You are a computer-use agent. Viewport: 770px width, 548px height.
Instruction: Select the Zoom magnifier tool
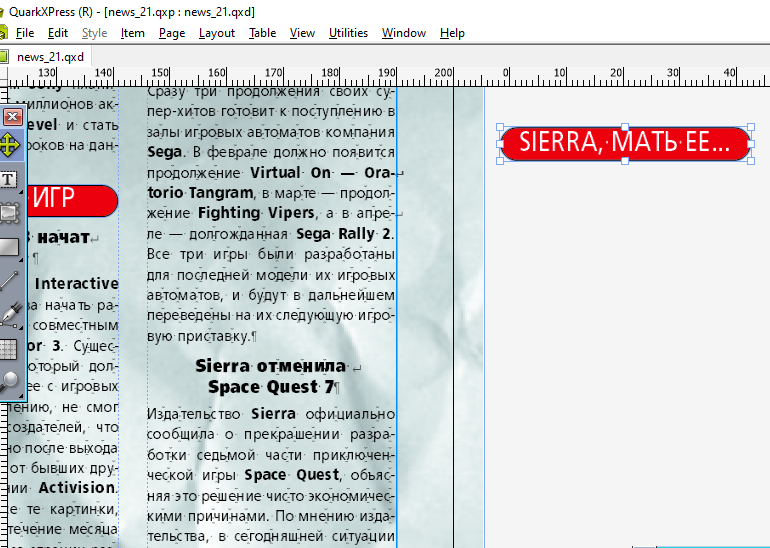pyautogui.click(x=10, y=382)
